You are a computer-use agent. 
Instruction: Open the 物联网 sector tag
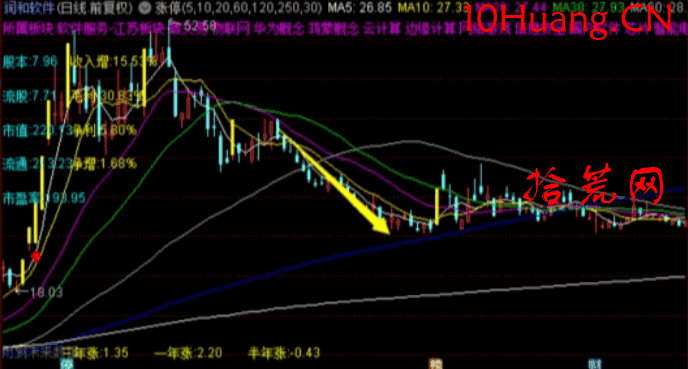pos(232,29)
